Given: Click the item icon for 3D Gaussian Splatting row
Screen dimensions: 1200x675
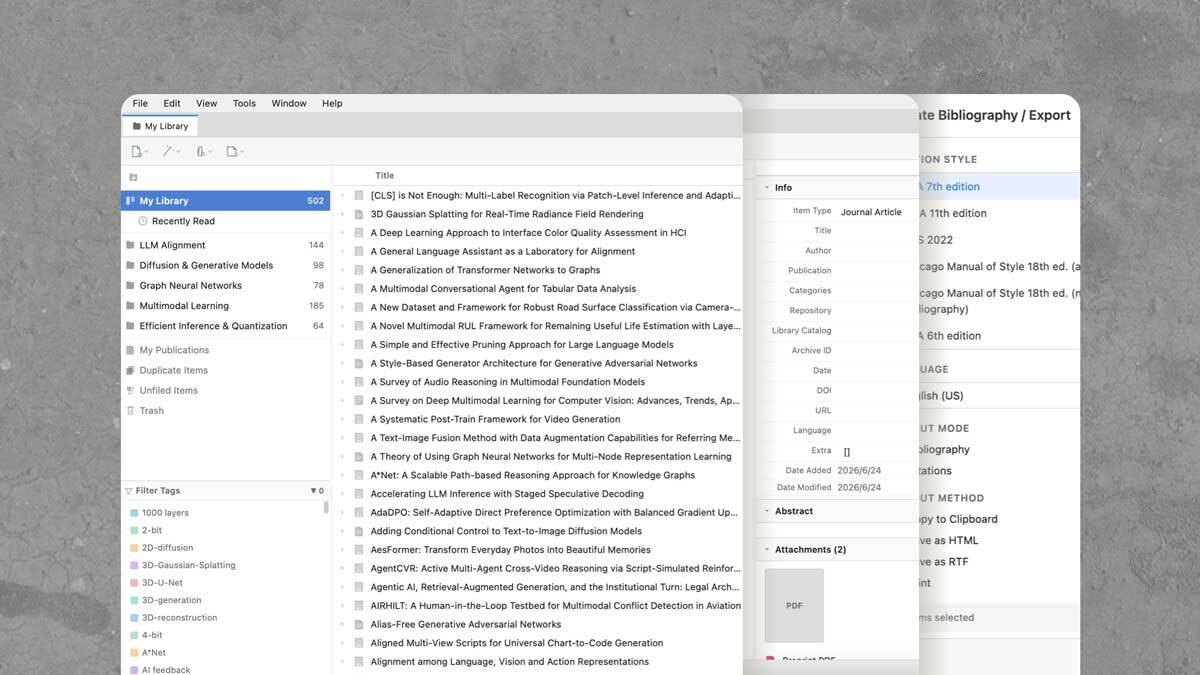Looking at the screenshot, I should [359, 214].
